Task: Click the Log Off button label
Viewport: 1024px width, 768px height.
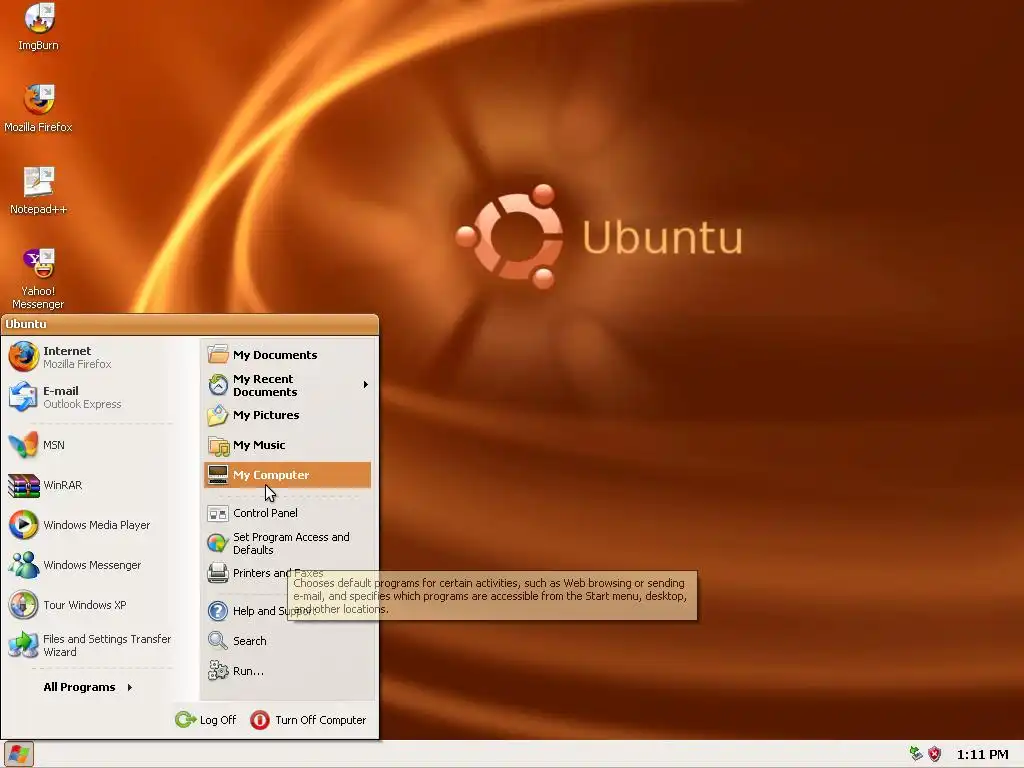Action: 218,720
